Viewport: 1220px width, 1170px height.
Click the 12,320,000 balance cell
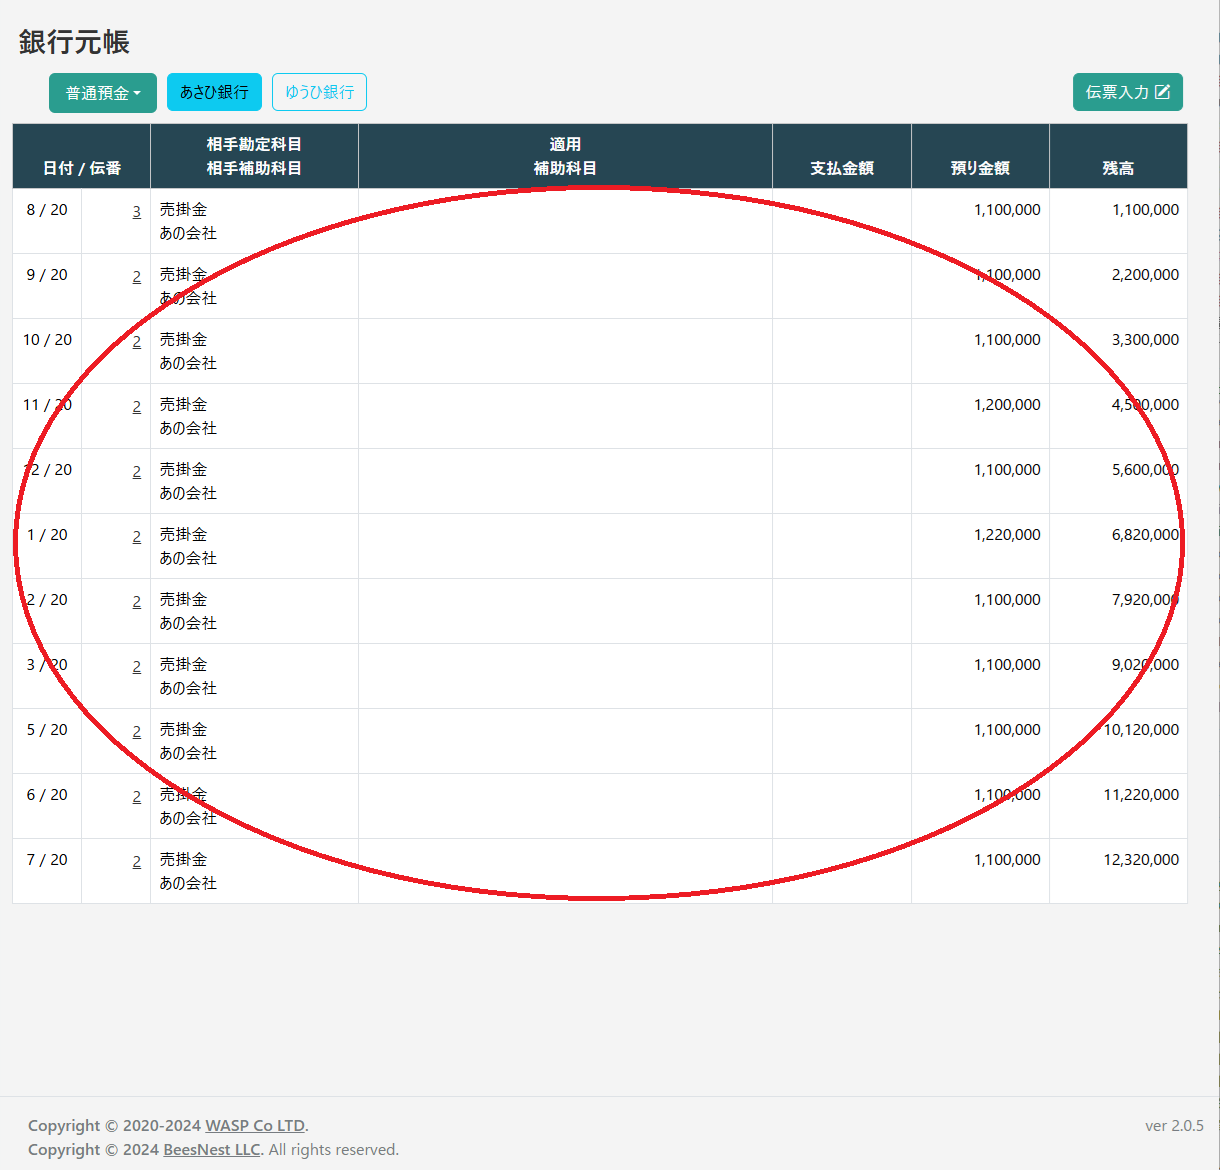(x=1140, y=860)
